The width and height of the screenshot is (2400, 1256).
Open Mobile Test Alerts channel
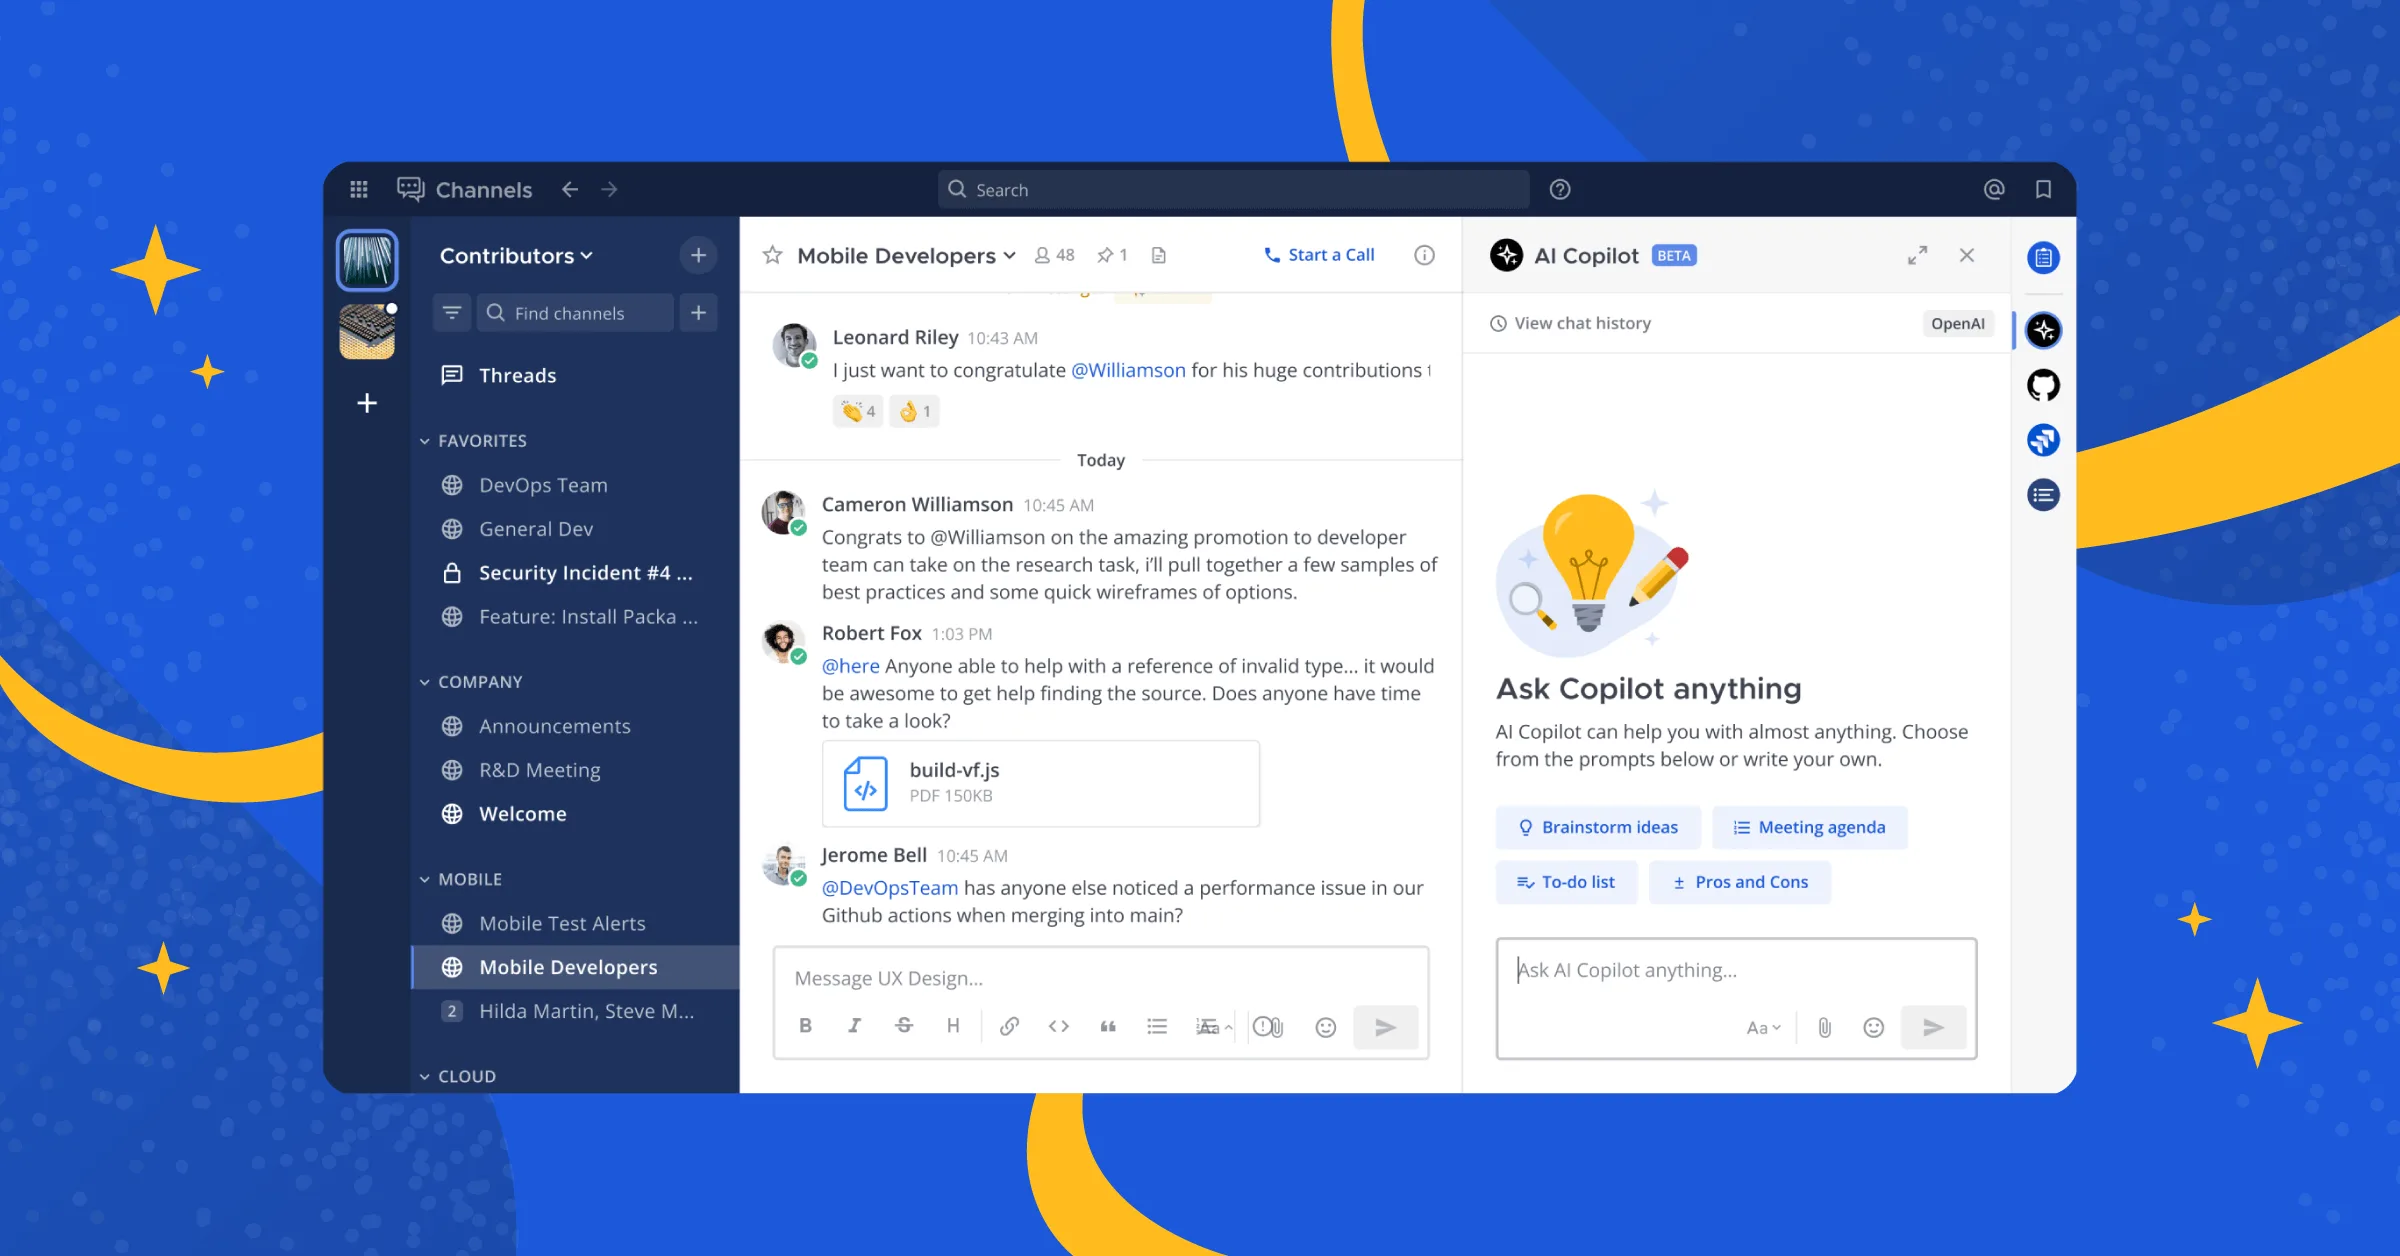575,923
